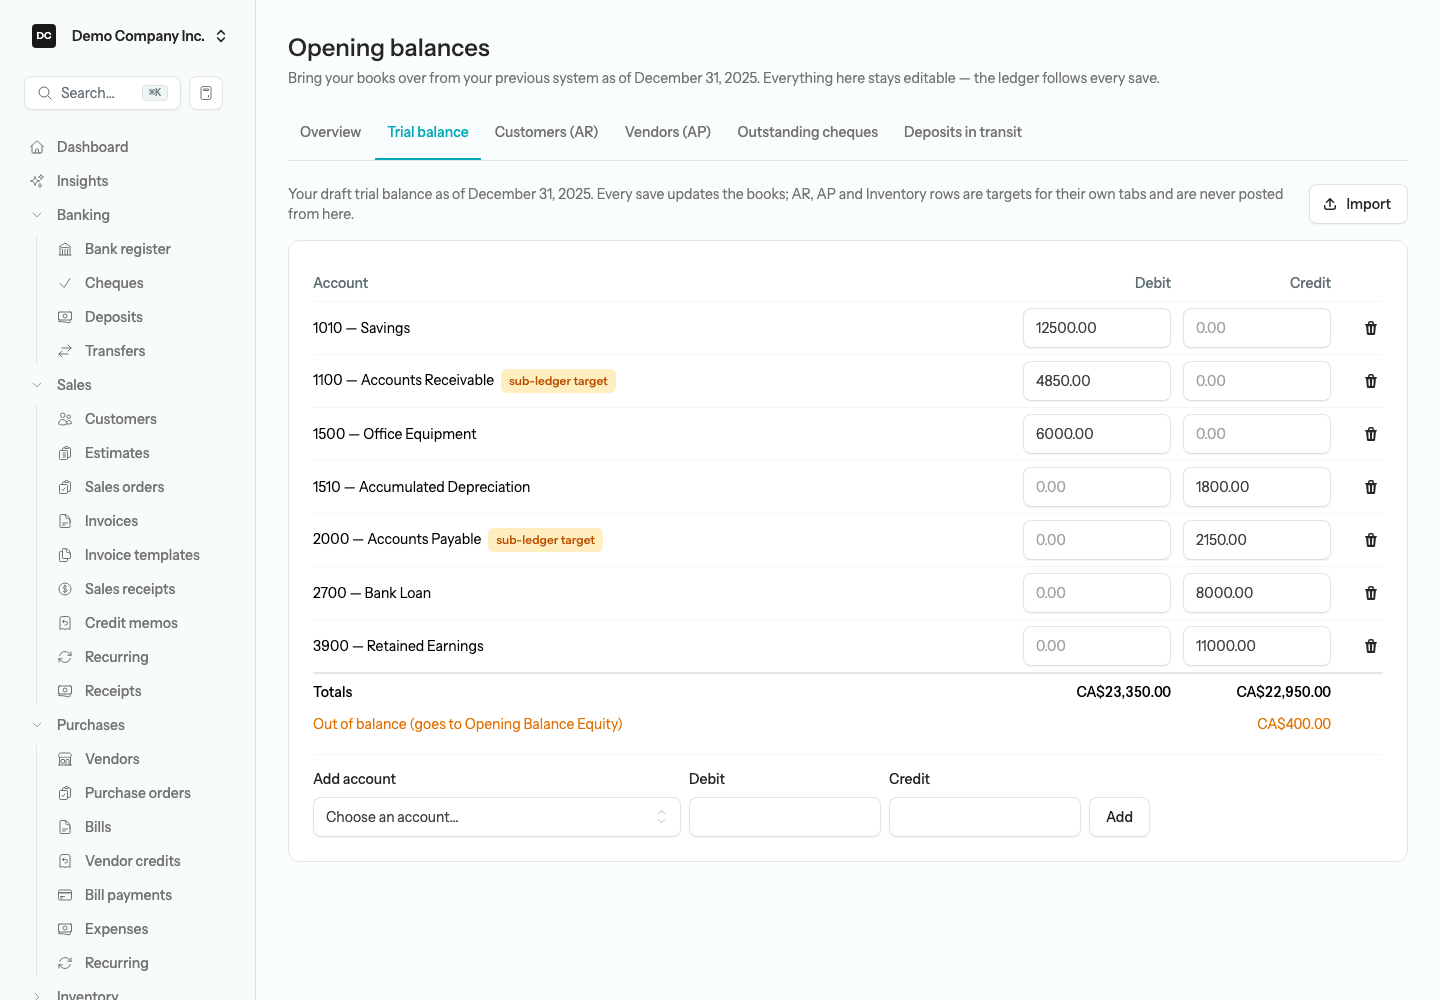Click the Add account Credit input

(x=985, y=817)
